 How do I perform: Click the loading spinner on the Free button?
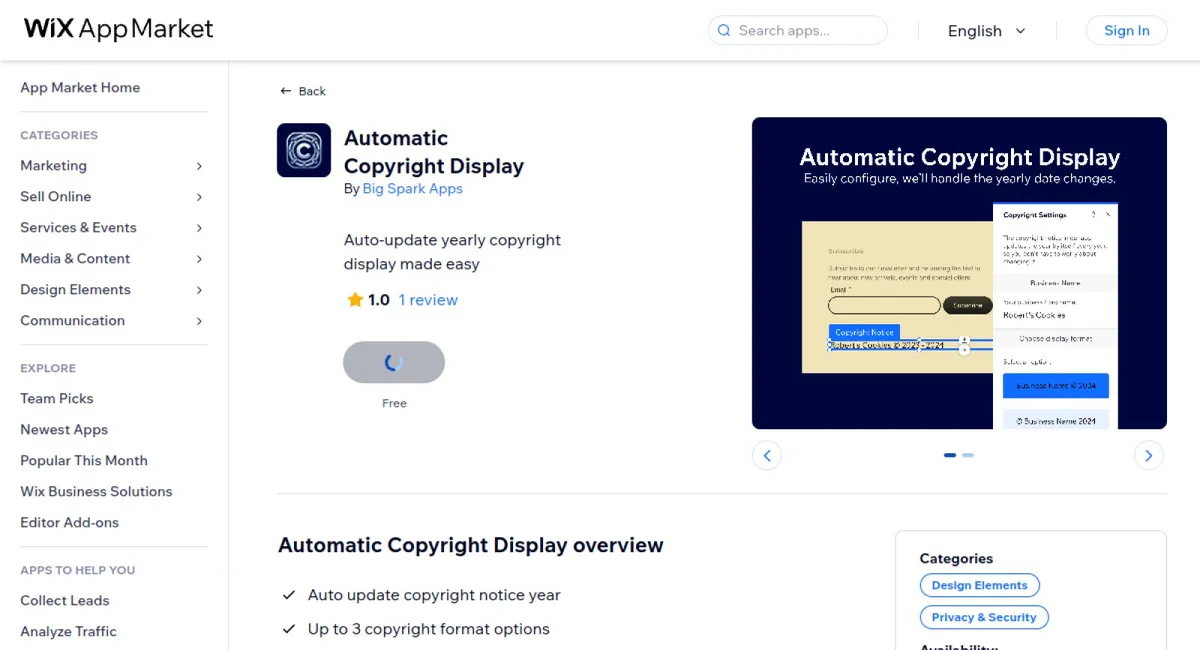(394, 362)
